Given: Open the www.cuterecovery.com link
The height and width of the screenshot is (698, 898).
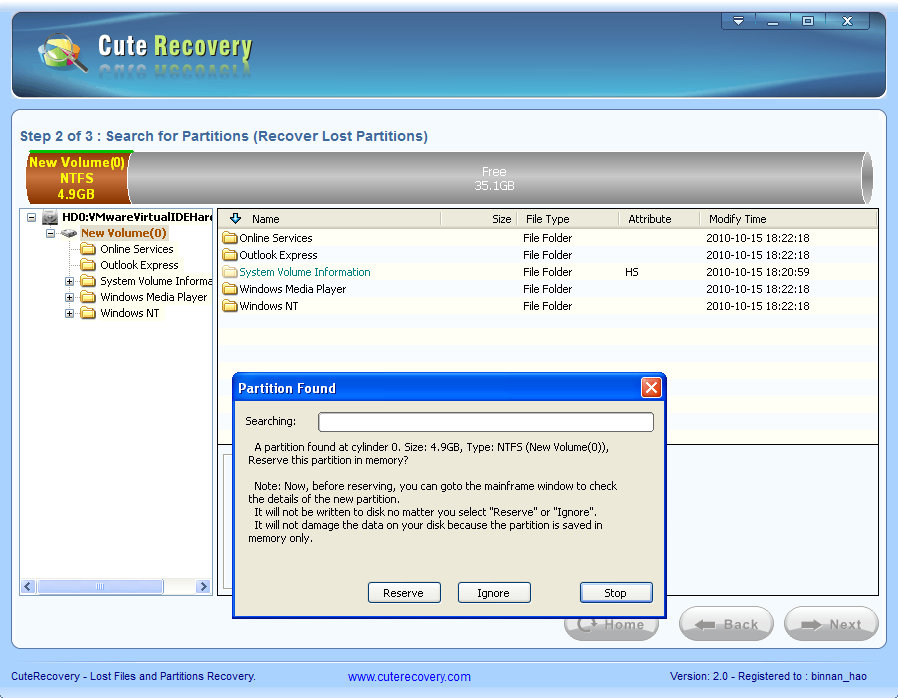Looking at the screenshot, I should coord(409,677).
